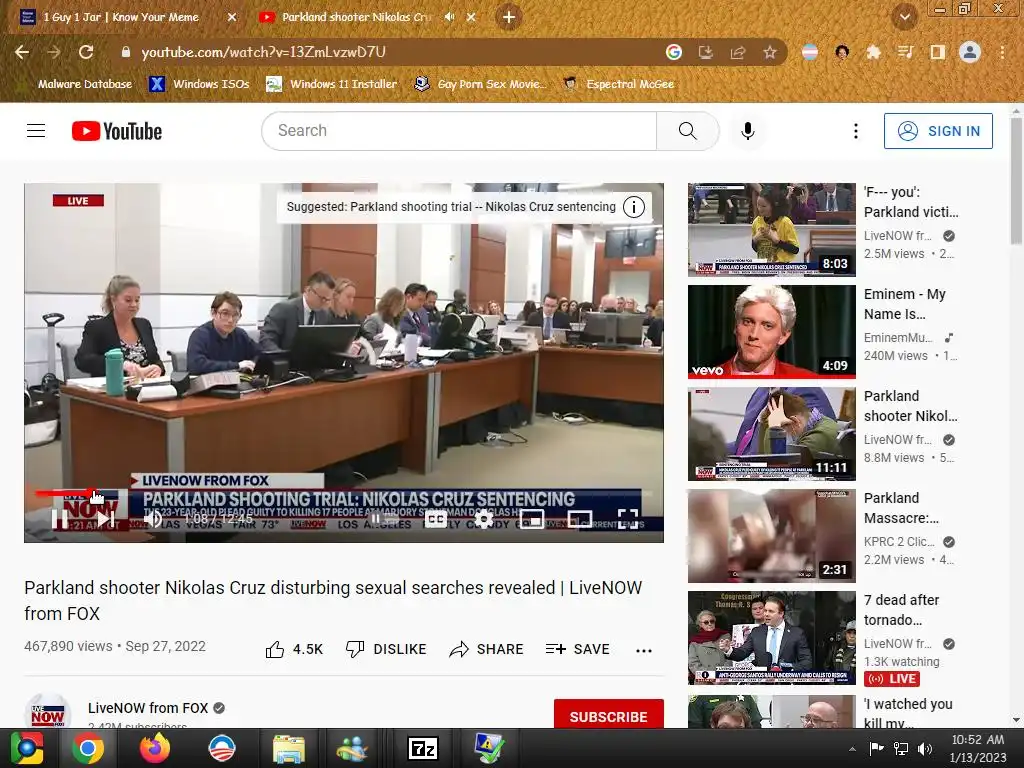
Task: Open more actions ellipsis under video
Action: 644,650
